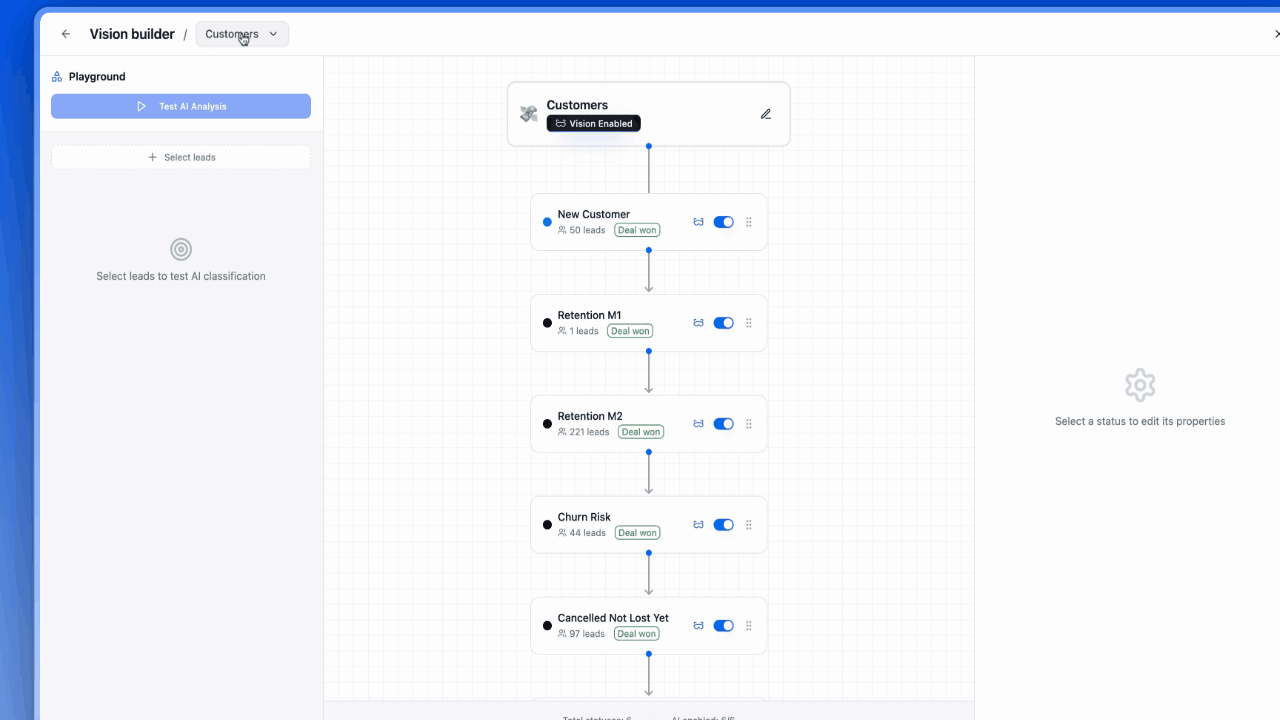Toggle the Churn Risk switch

coord(723,525)
